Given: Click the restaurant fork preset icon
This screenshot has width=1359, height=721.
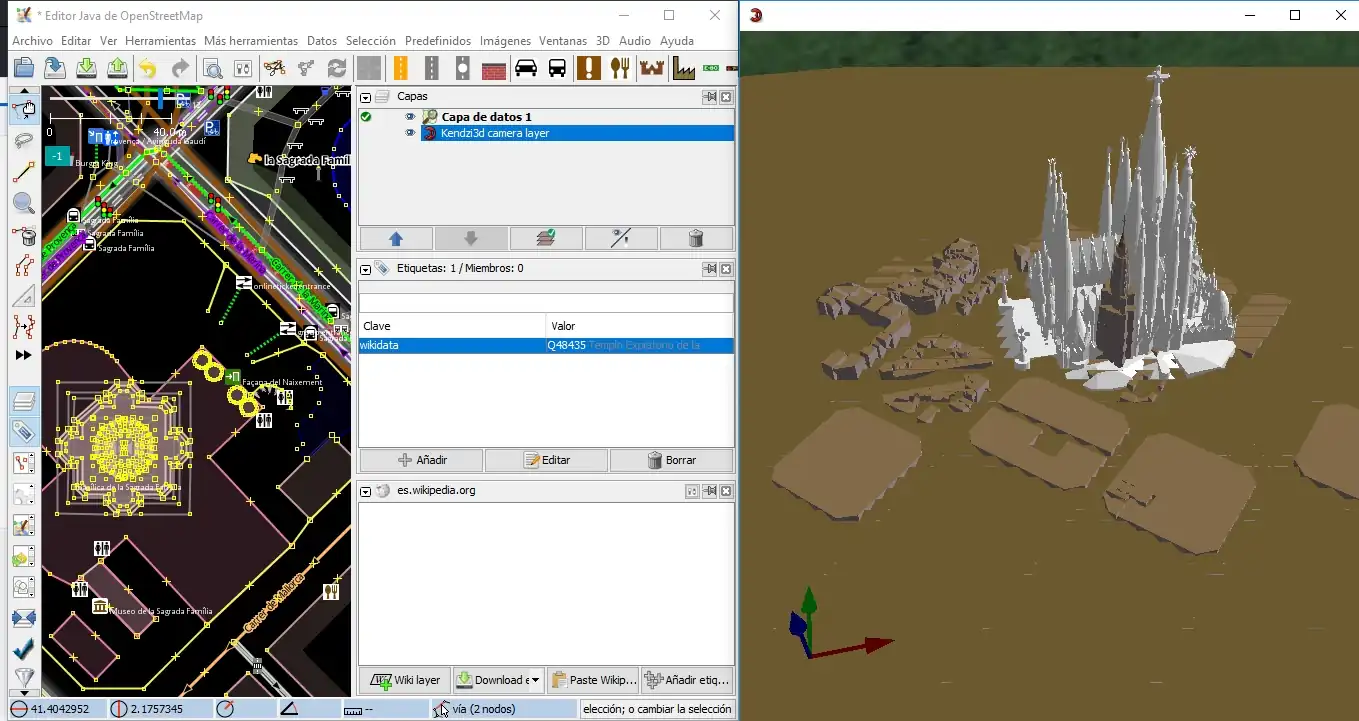Looking at the screenshot, I should (621, 68).
